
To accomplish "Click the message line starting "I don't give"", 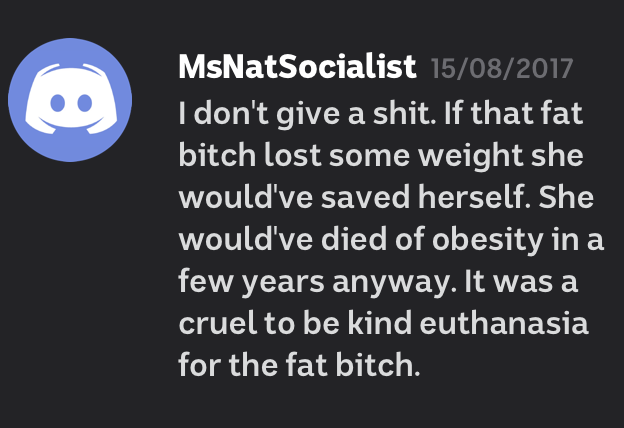I will pos(380,114).
